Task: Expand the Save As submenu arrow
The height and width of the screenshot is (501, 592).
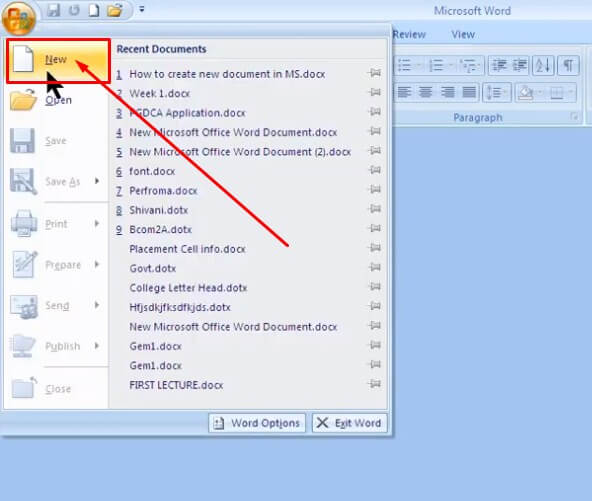Action: tap(97, 181)
